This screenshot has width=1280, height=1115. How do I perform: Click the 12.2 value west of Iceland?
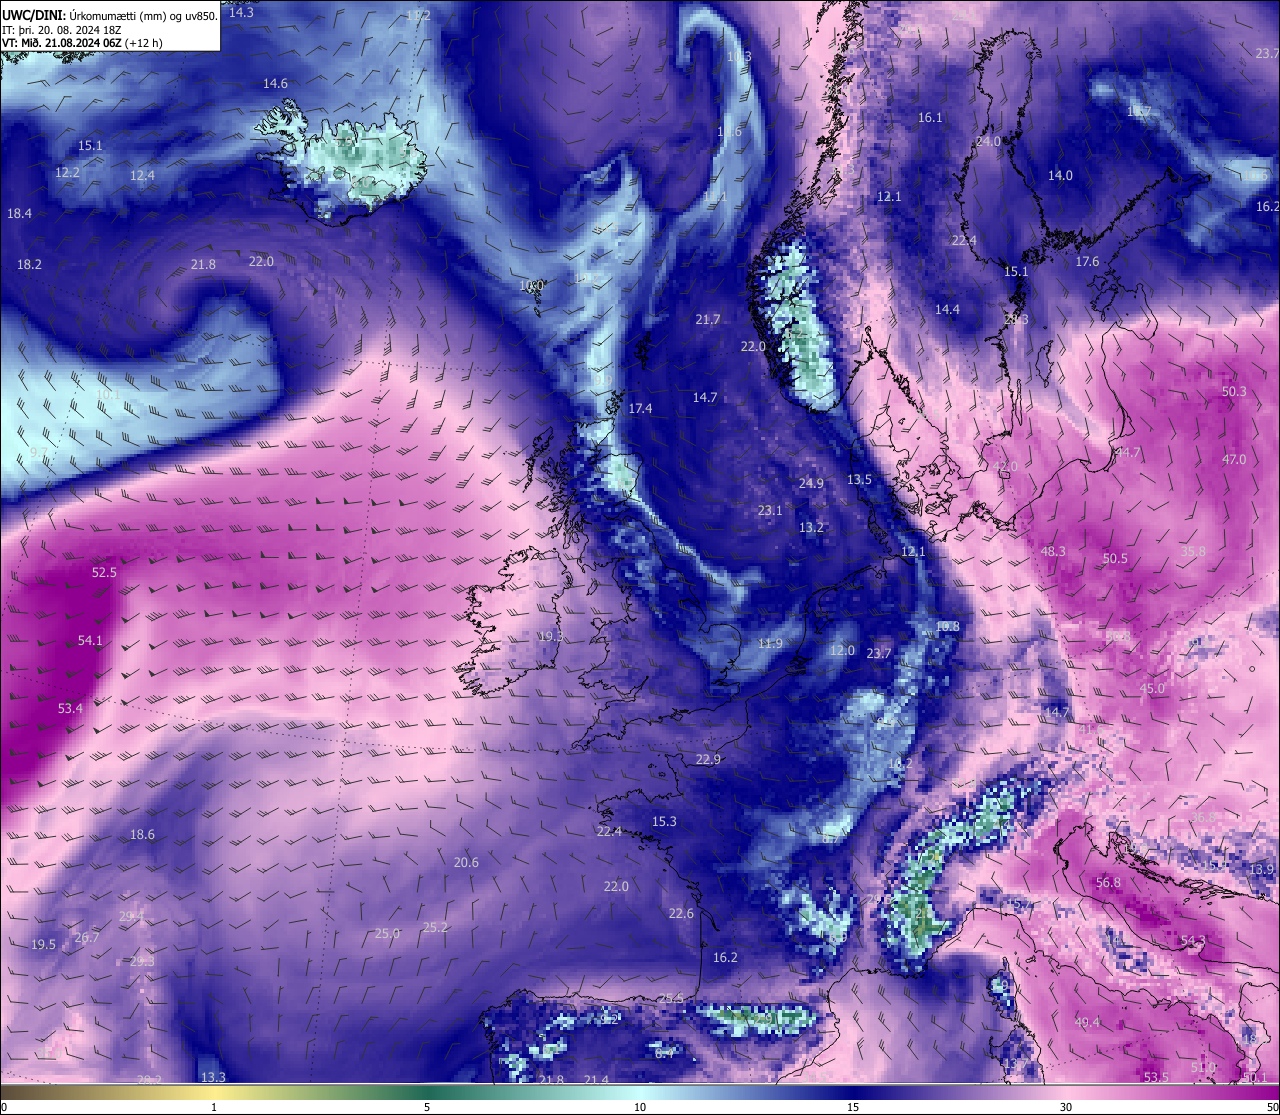click(67, 172)
